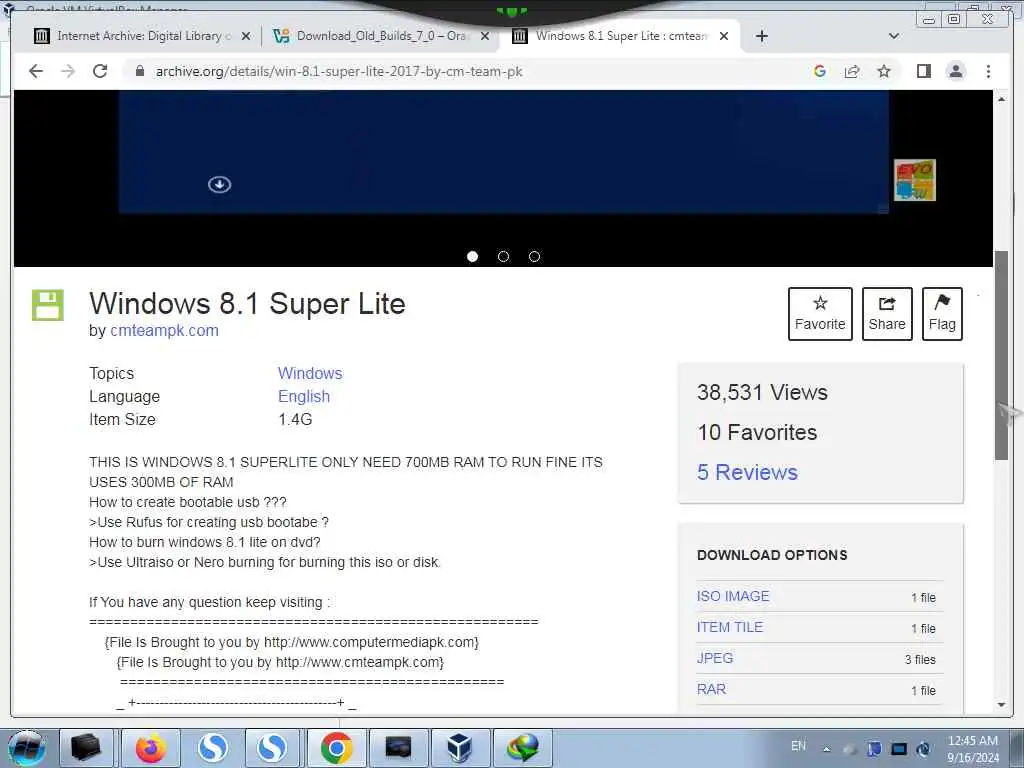Toggle the browser side panel
This screenshot has height=768, width=1024.
coord(923,71)
